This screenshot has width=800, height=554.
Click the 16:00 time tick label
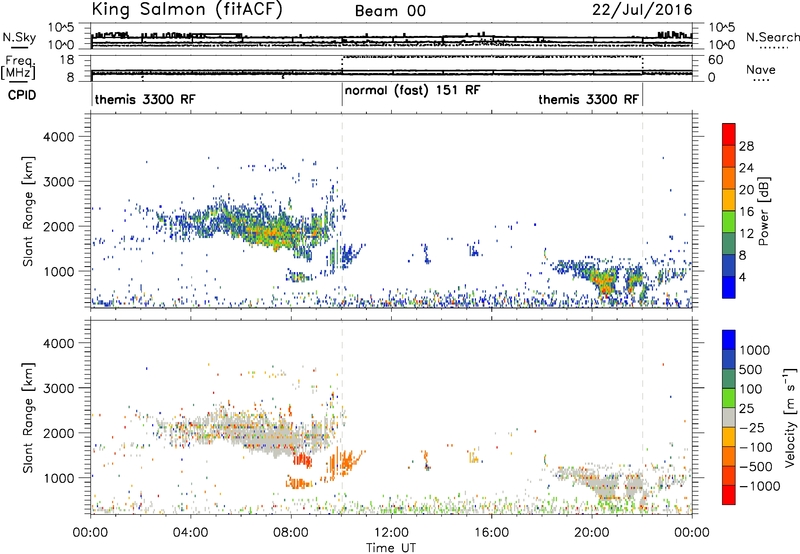[x=491, y=533]
